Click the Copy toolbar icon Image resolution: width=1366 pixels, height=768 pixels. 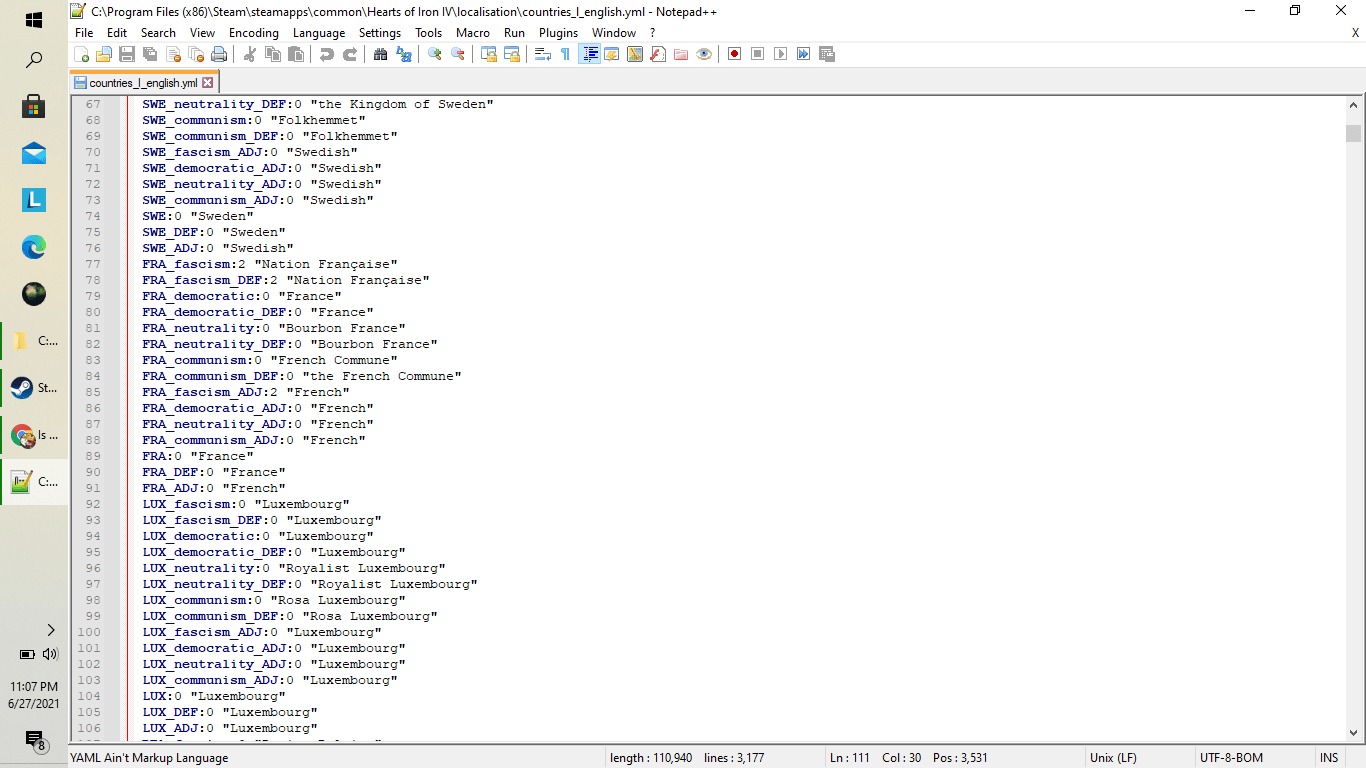[x=273, y=54]
